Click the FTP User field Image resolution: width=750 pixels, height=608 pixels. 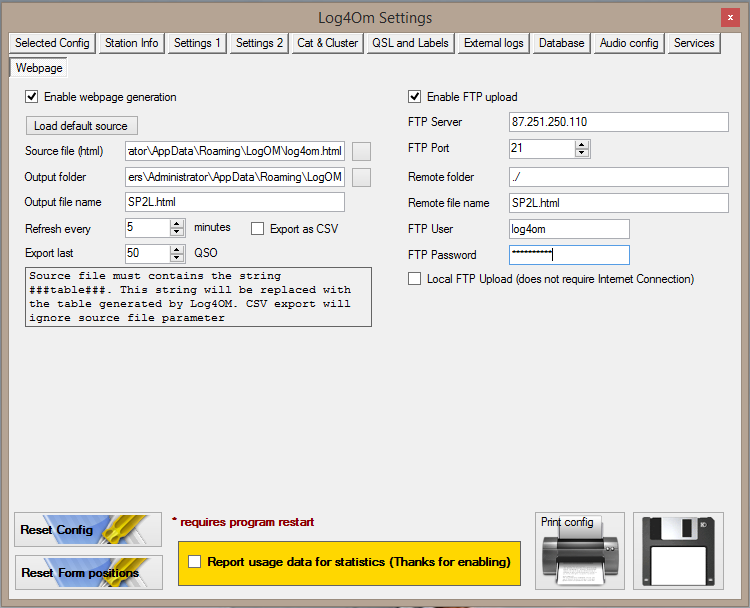pos(569,229)
